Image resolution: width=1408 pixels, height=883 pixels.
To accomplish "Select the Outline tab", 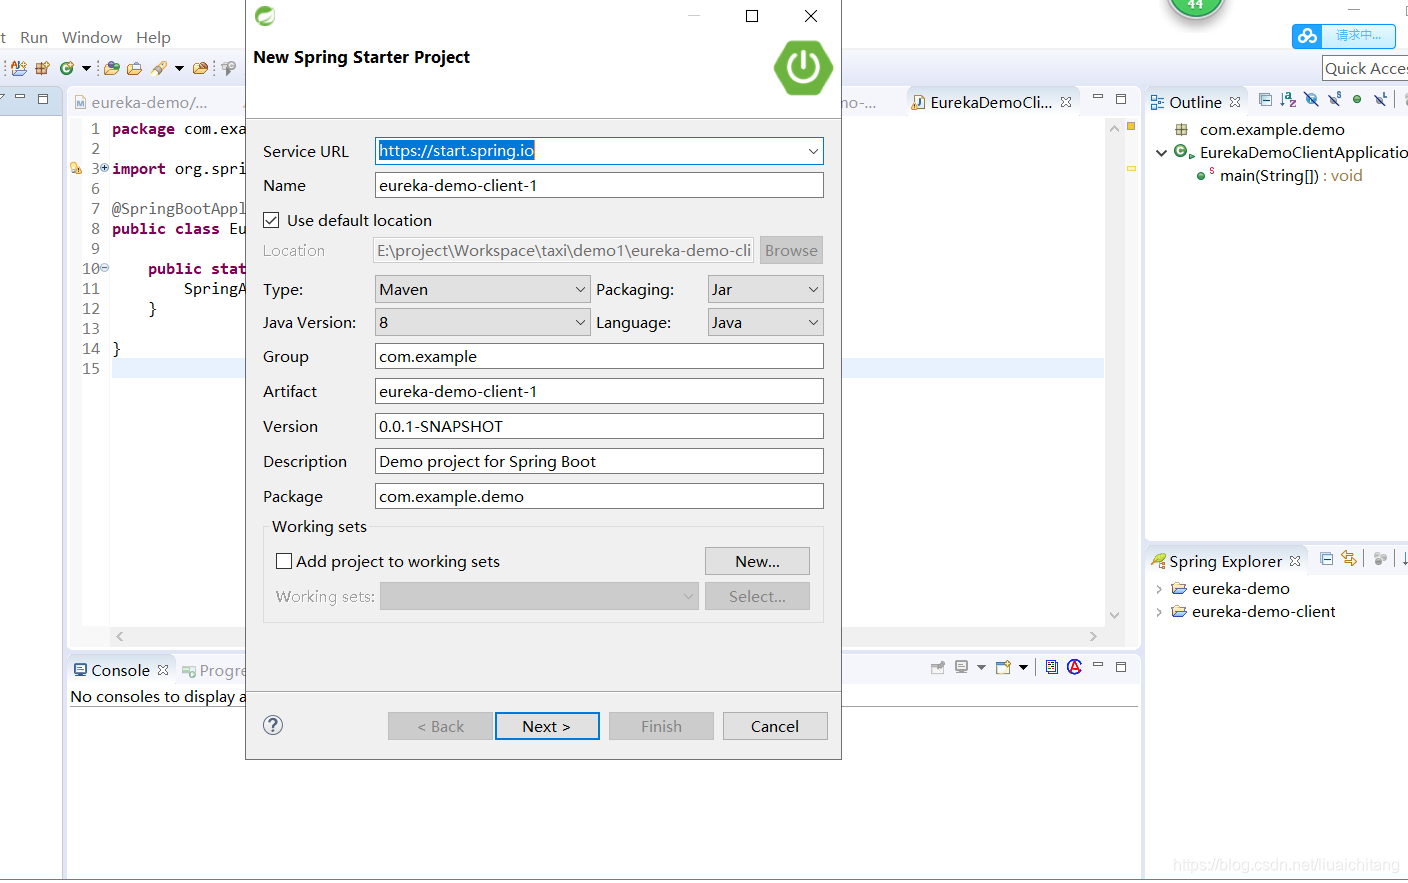I will [x=1195, y=102].
